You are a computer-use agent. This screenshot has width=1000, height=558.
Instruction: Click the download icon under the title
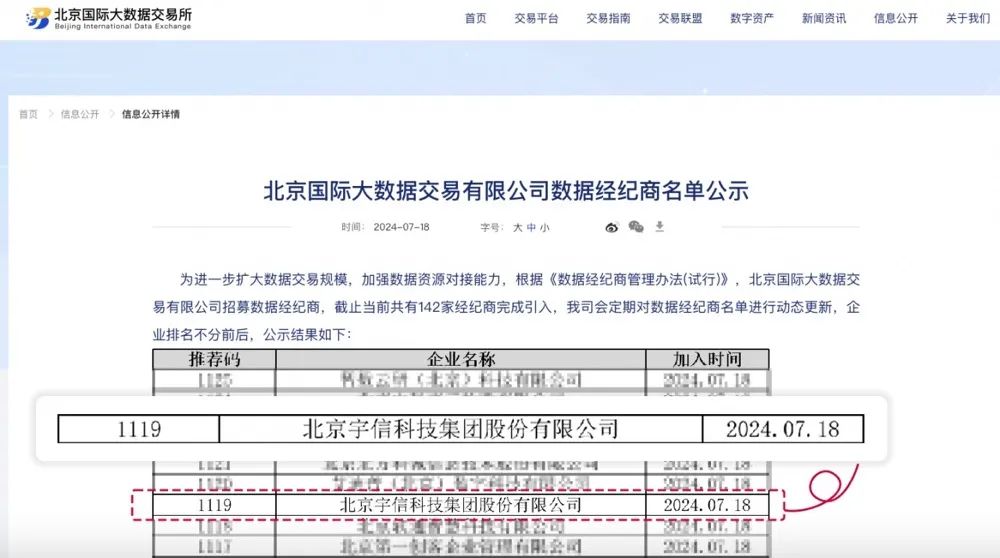[x=659, y=226]
